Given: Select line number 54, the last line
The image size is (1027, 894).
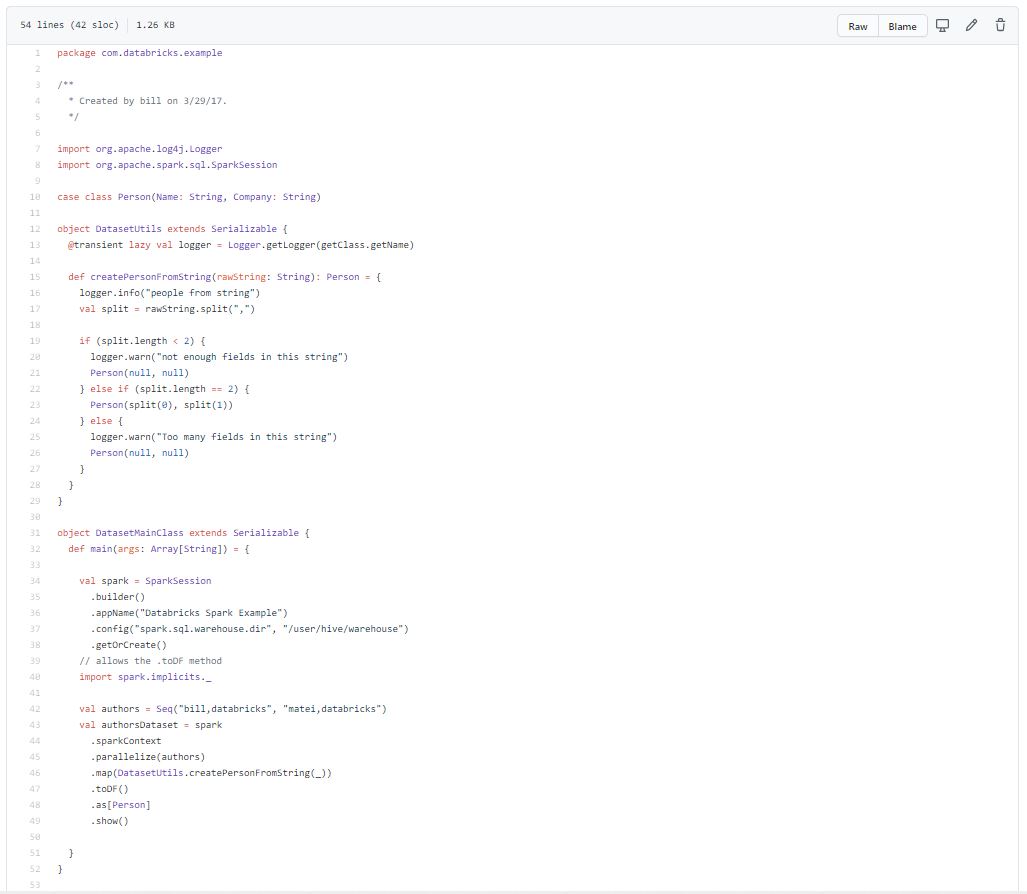Looking at the screenshot, I should click(x=34, y=891).
